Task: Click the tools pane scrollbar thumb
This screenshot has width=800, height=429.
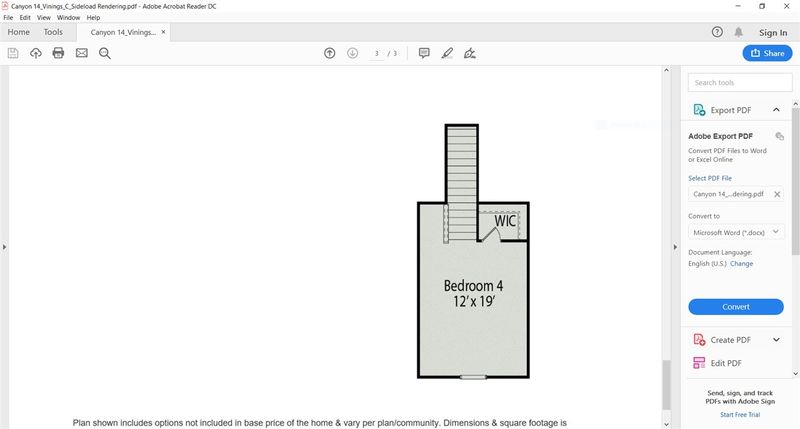Action: pos(795,181)
